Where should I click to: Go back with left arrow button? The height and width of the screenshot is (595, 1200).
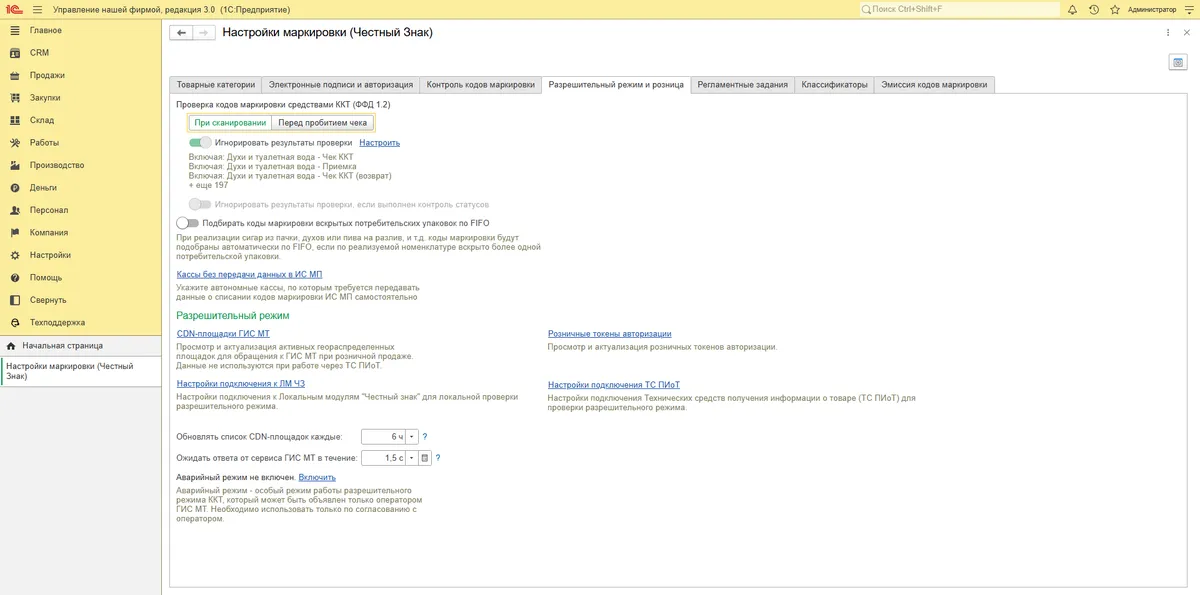pos(182,33)
